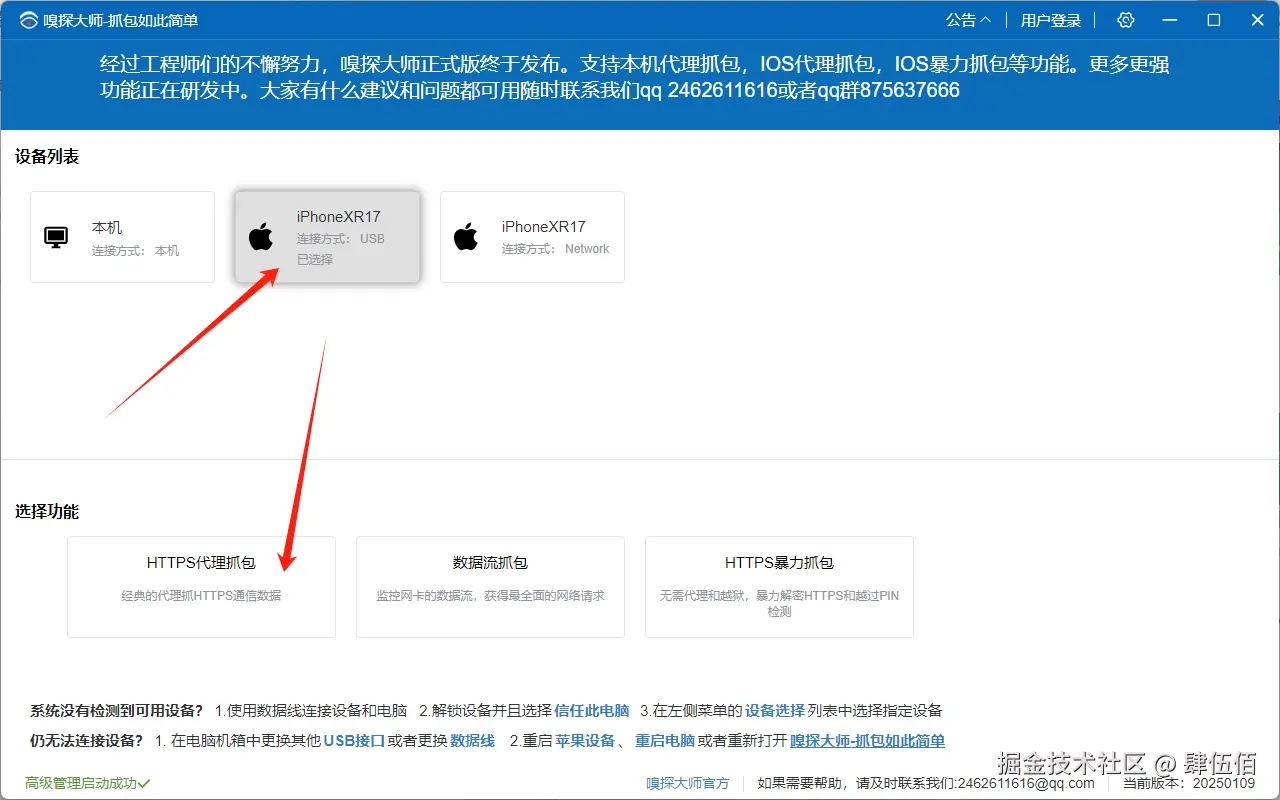Click the 设备列表 section heading

pyautogui.click(x=47, y=157)
